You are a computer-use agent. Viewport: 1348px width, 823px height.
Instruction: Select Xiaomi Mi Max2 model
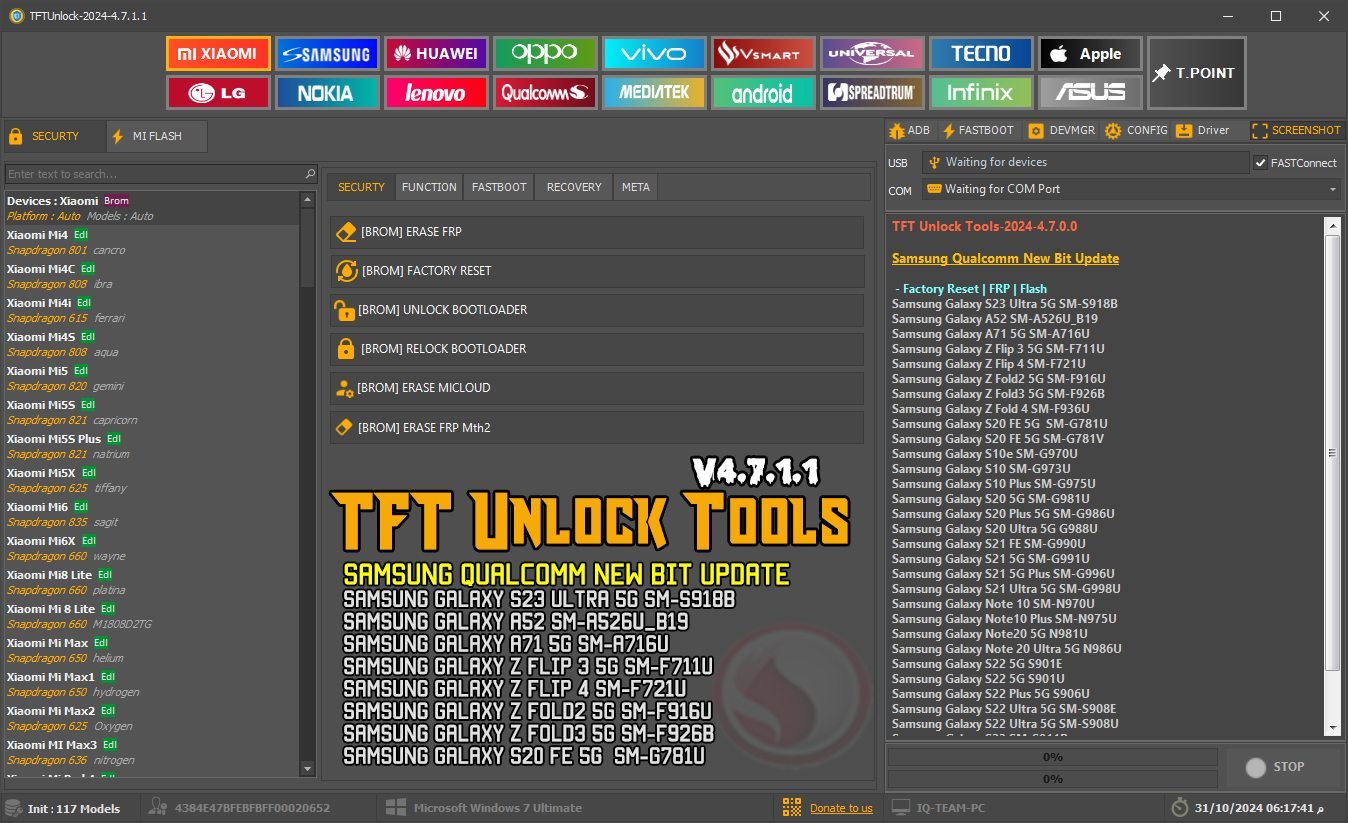[152, 718]
